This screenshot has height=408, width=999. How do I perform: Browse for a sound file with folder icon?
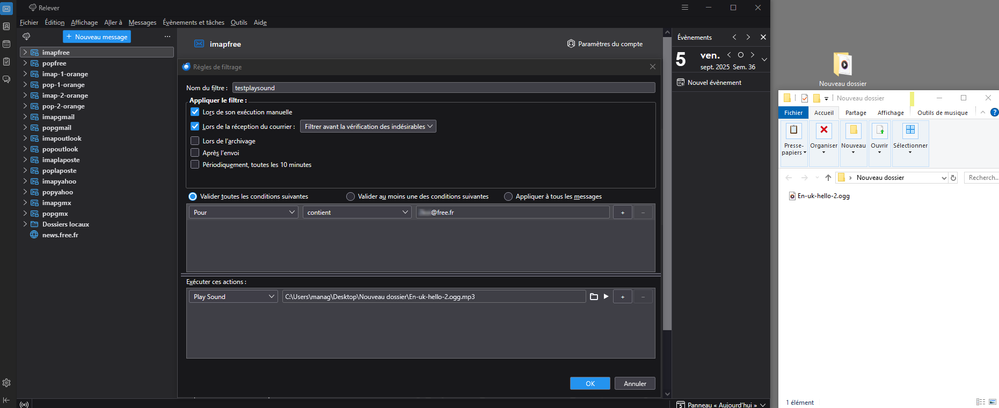point(593,297)
